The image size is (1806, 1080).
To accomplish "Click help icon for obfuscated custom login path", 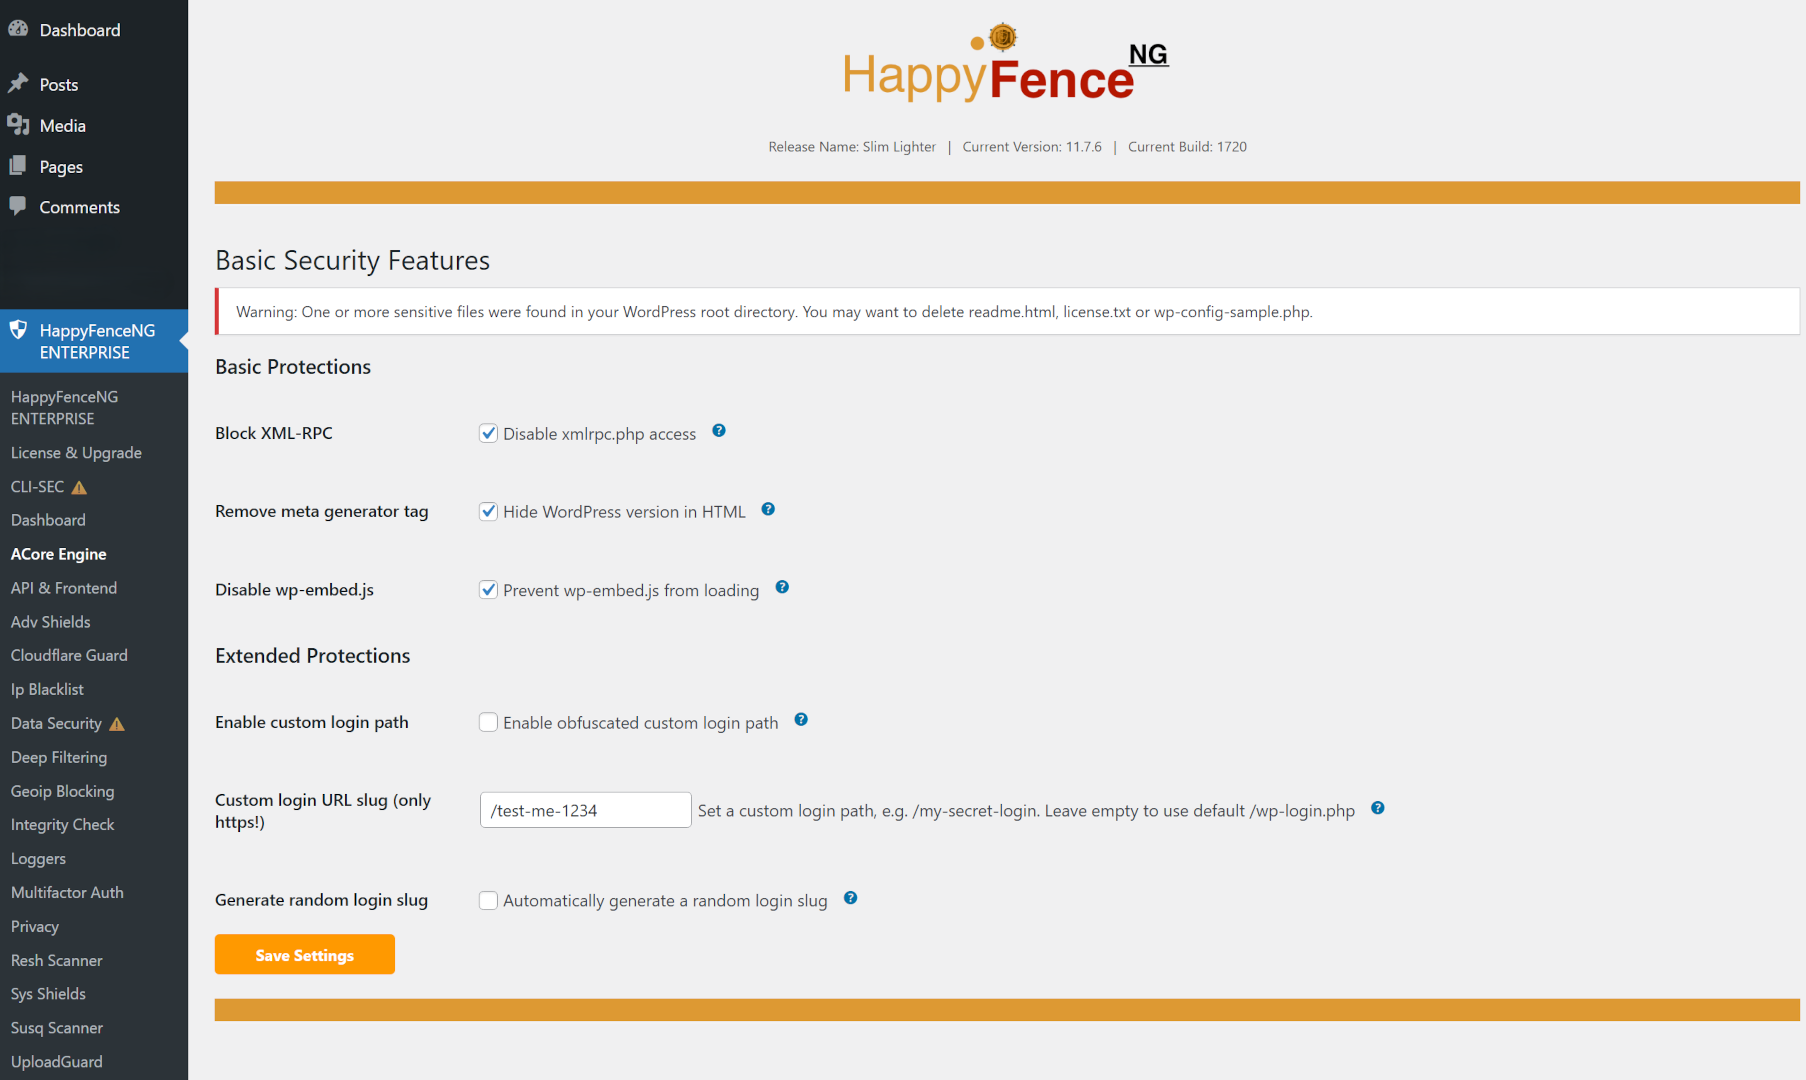I will (801, 720).
